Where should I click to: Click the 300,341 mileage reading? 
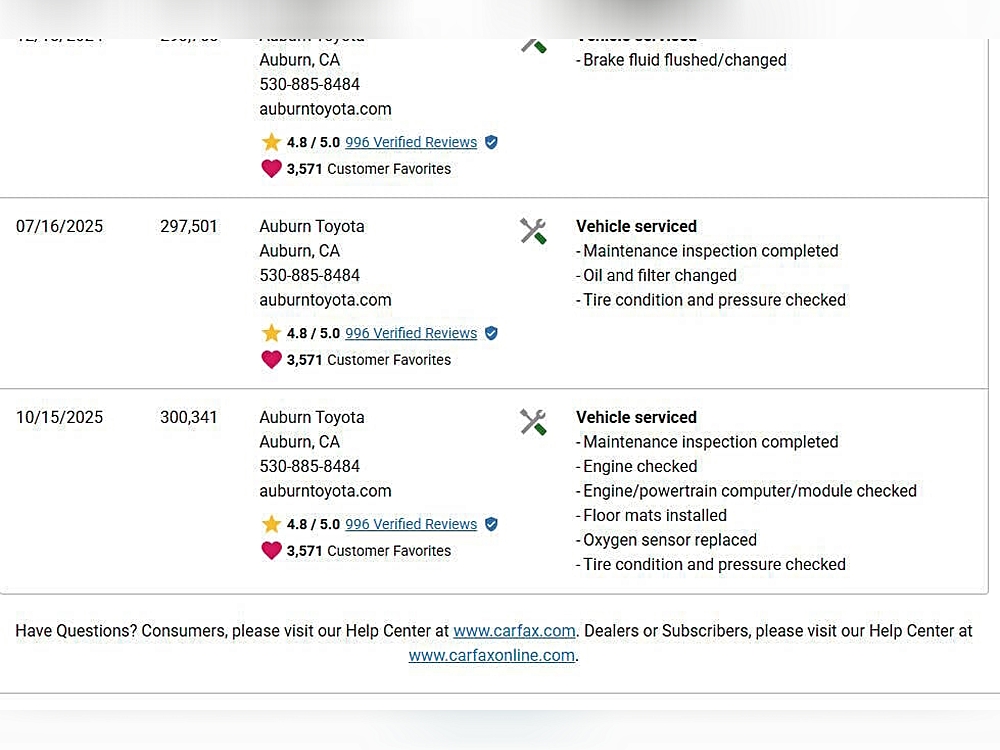pyautogui.click(x=189, y=417)
